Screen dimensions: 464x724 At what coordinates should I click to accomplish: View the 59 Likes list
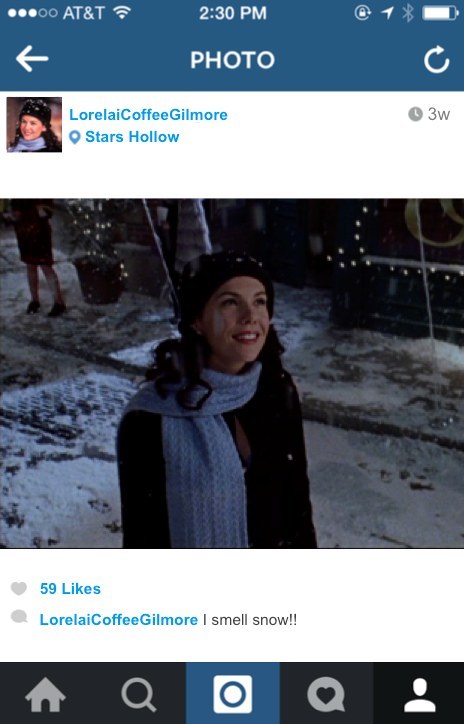(x=70, y=589)
